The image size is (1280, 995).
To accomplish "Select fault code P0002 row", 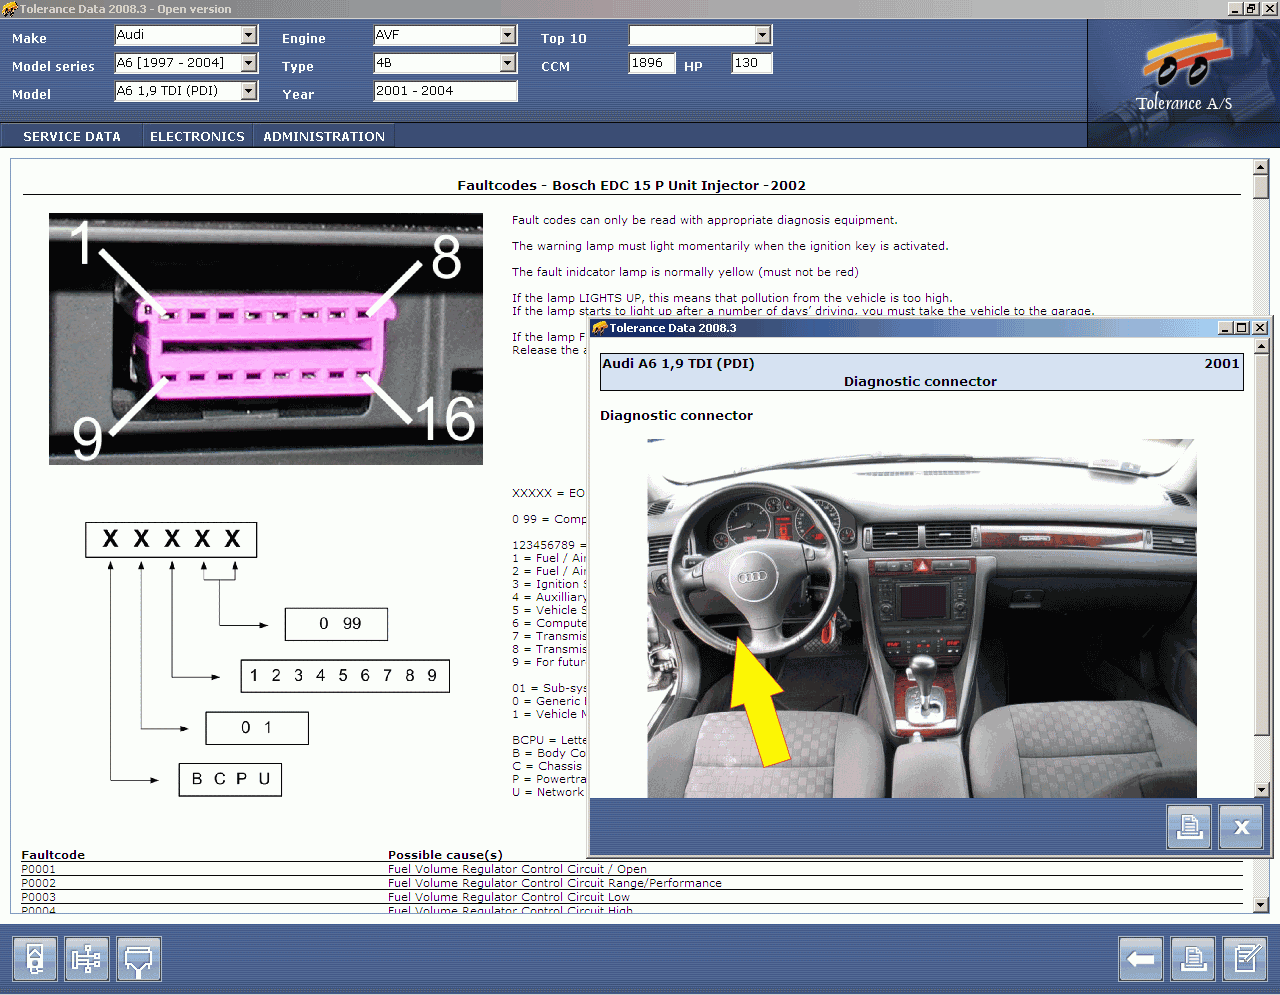I will (632, 883).
